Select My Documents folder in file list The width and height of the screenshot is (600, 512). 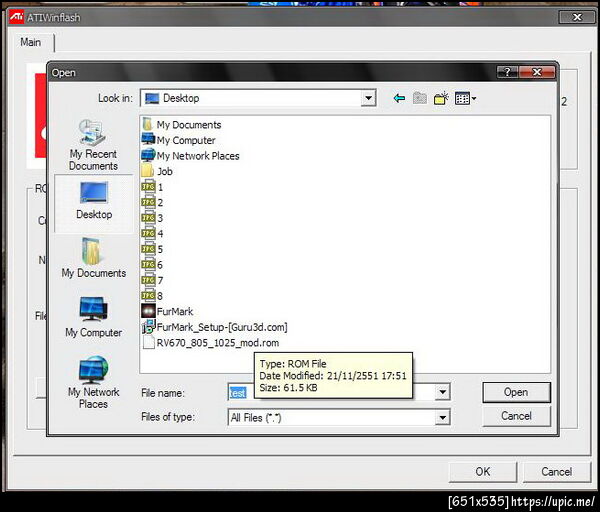182,125
